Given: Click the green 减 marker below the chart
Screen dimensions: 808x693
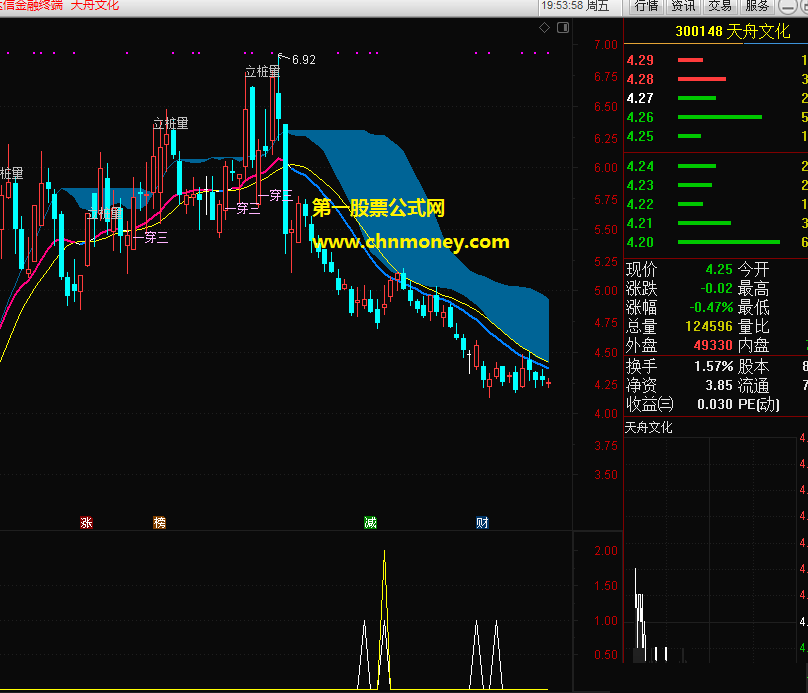Looking at the screenshot, I should tap(371, 522).
